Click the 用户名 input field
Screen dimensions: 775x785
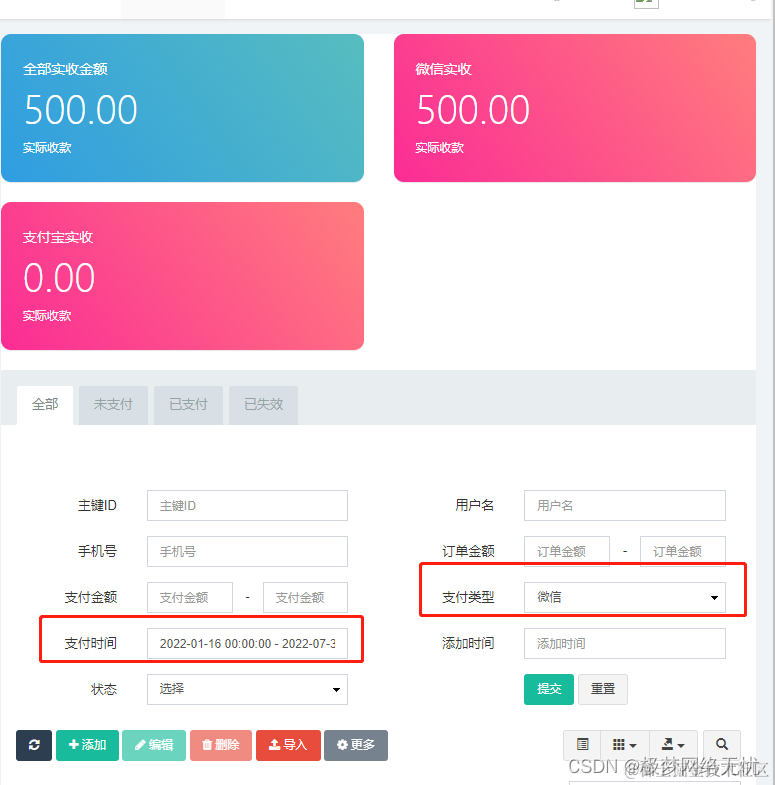tap(625, 506)
